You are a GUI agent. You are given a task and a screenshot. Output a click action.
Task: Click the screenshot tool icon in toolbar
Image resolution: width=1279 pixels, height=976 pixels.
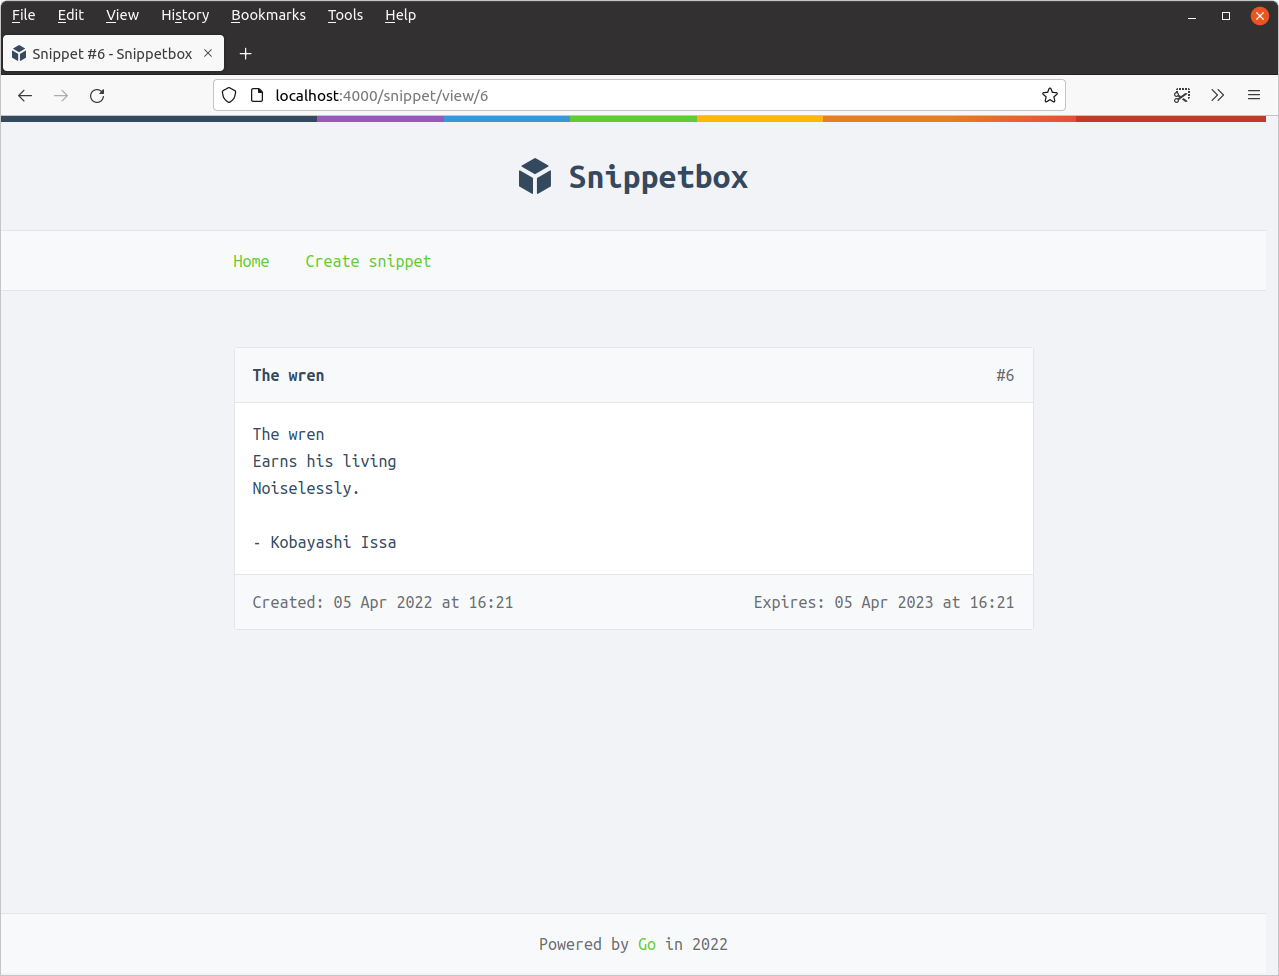tap(1182, 96)
